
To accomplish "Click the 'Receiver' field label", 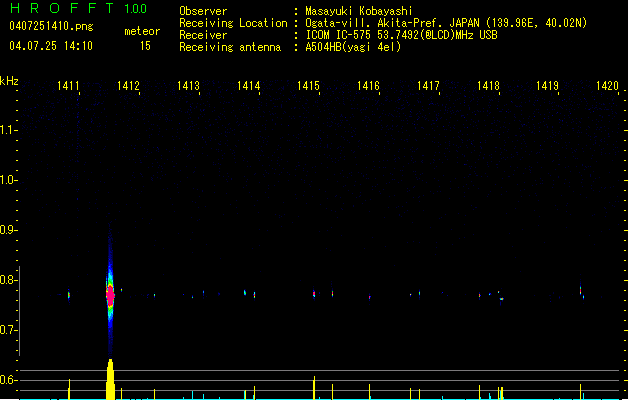I will pos(203,35).
